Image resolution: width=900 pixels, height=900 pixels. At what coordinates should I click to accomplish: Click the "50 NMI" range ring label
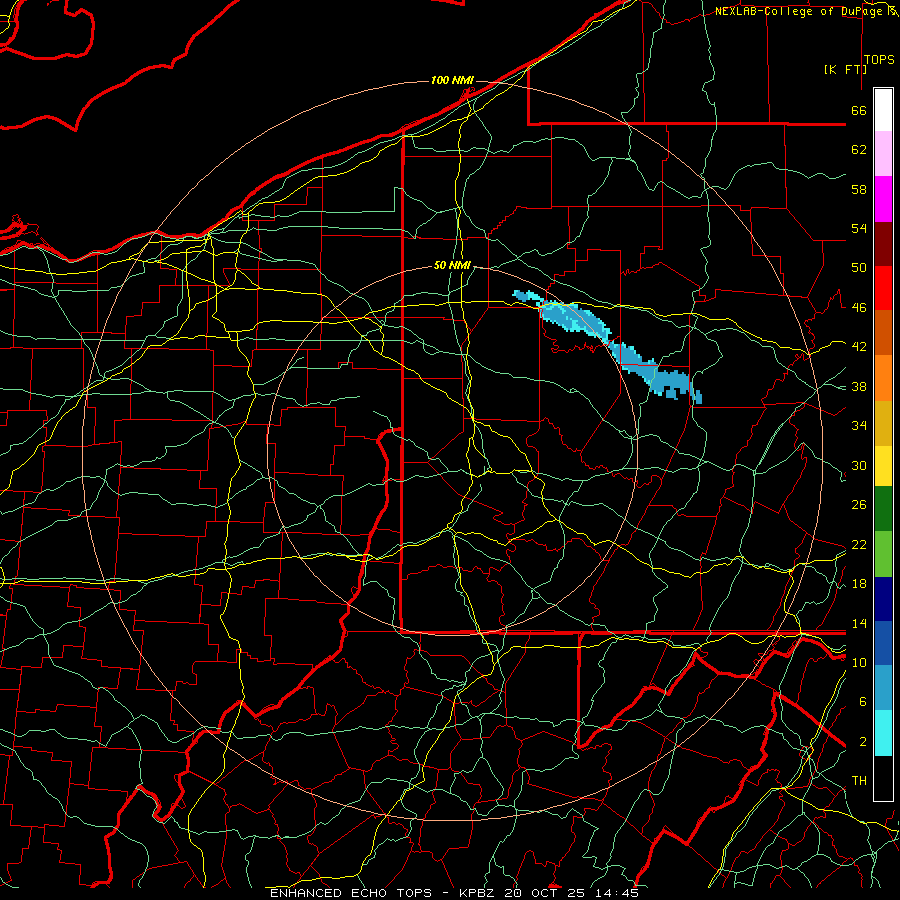pos(452,265)
